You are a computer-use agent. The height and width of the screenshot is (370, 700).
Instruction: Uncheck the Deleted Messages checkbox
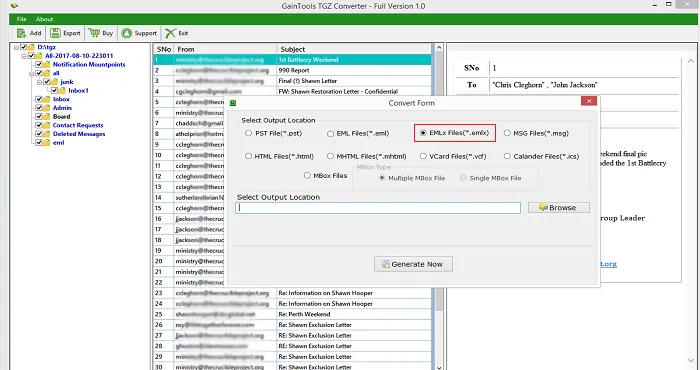39,134
